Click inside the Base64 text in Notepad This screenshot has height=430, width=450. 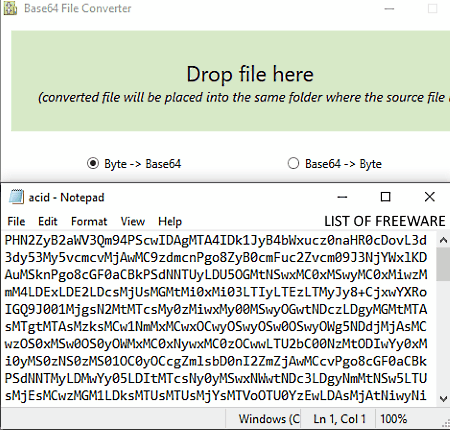[x=216, y=318]
